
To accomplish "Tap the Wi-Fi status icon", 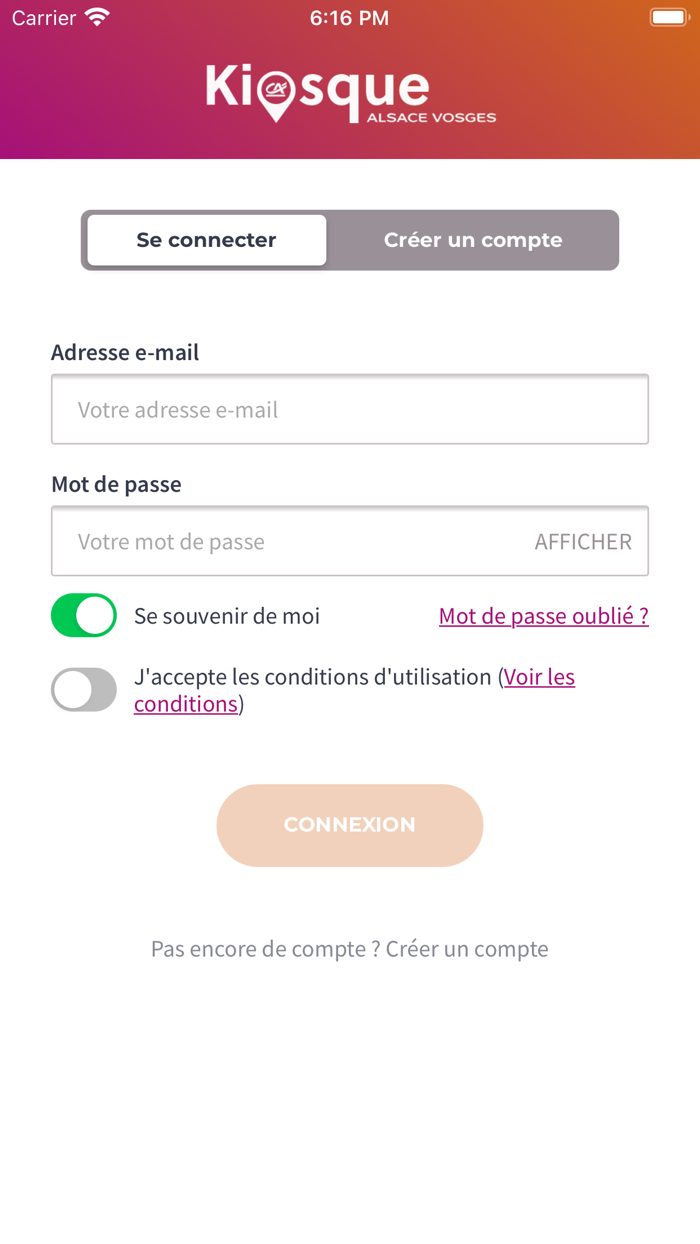I will click(97, 18).
